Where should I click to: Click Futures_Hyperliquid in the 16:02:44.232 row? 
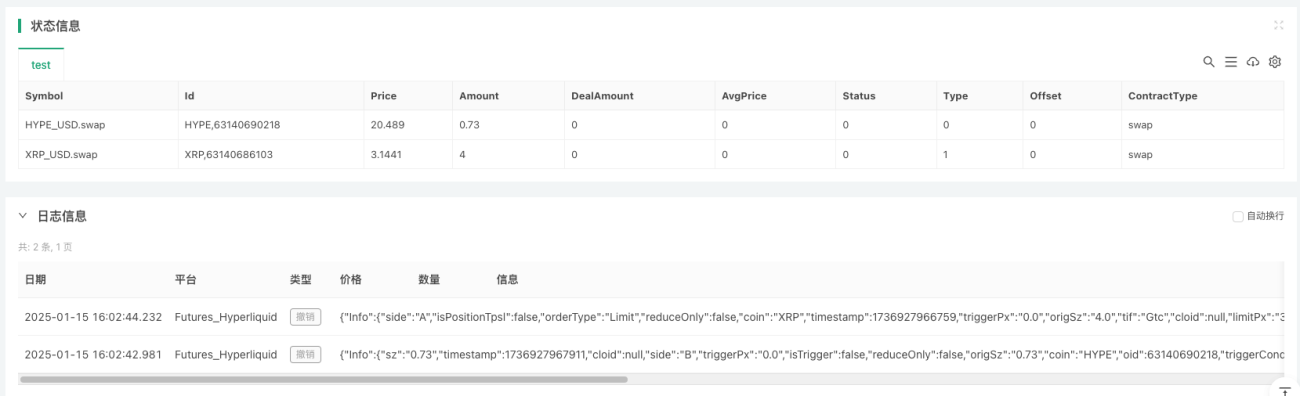pos(226,316)
